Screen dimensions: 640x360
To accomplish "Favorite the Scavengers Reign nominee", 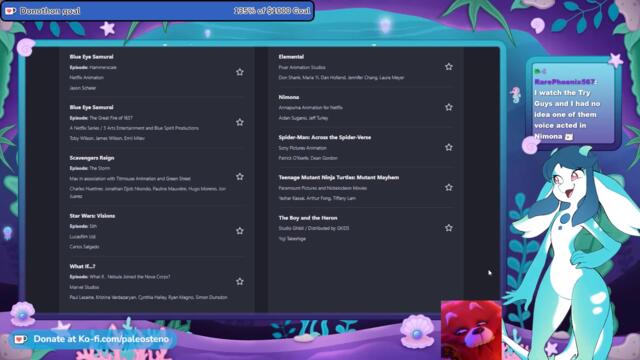I will [240, 176].
